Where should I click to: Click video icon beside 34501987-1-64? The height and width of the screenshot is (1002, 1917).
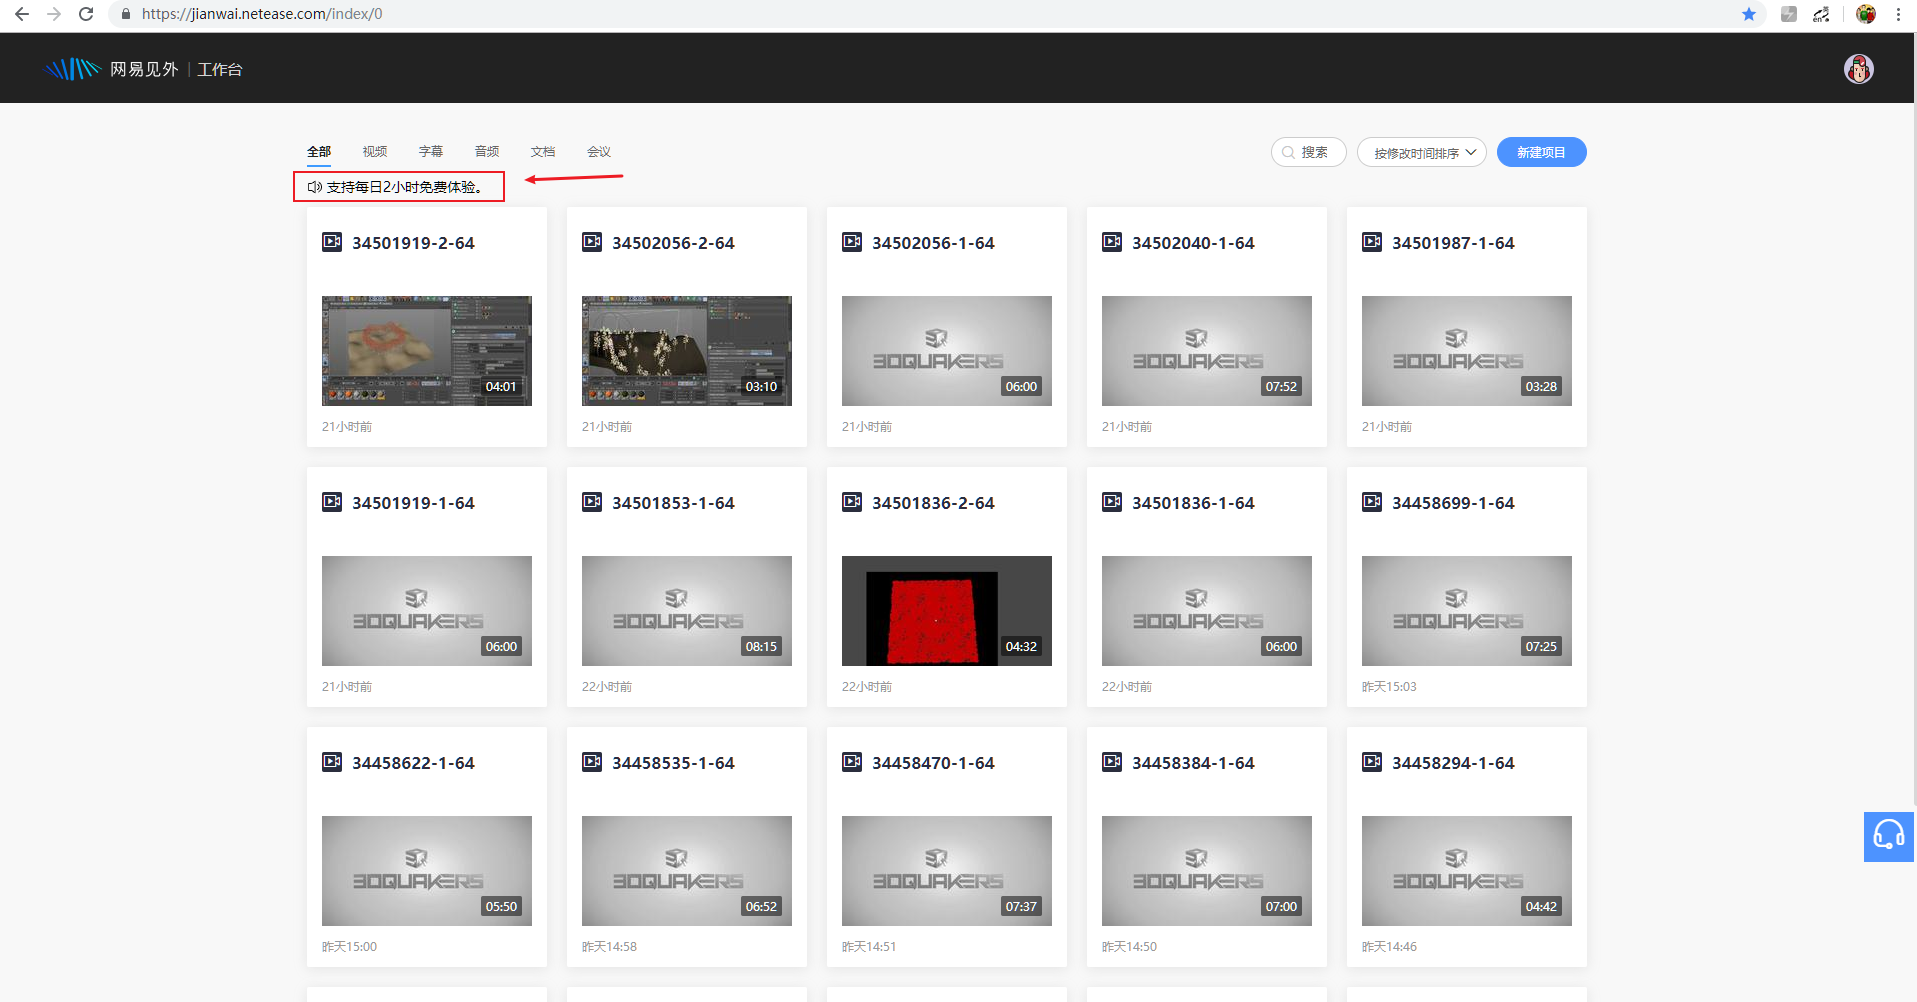coord(1372,242)
